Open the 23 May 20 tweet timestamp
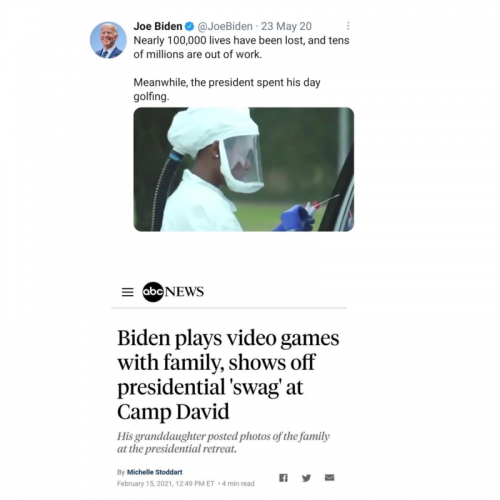This screenshot has width=500, height=500. (x=286, y=26)
